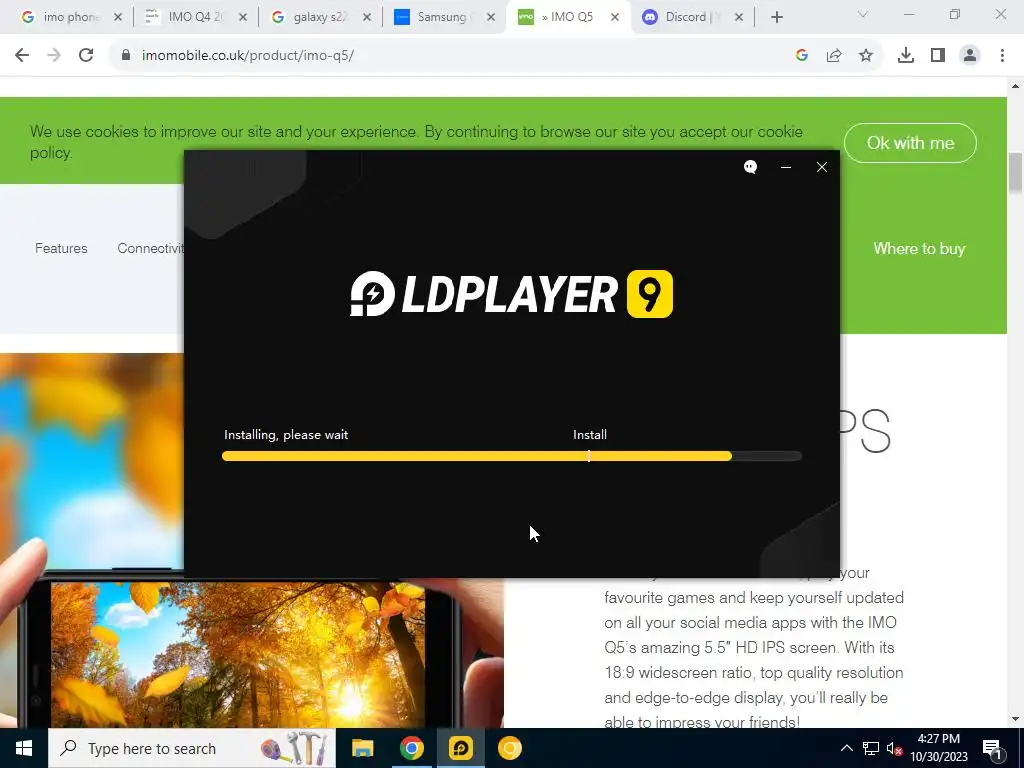Open the LDPlayer installer feedback chat icon
This screenshot has width=1024, height=768.
coord(750,167)
